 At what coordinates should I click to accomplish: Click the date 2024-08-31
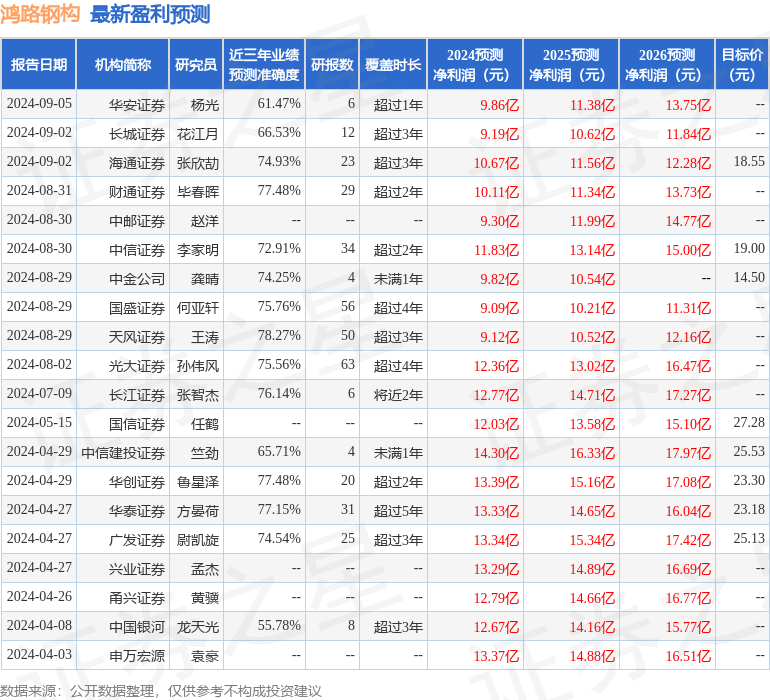point(39,190)
